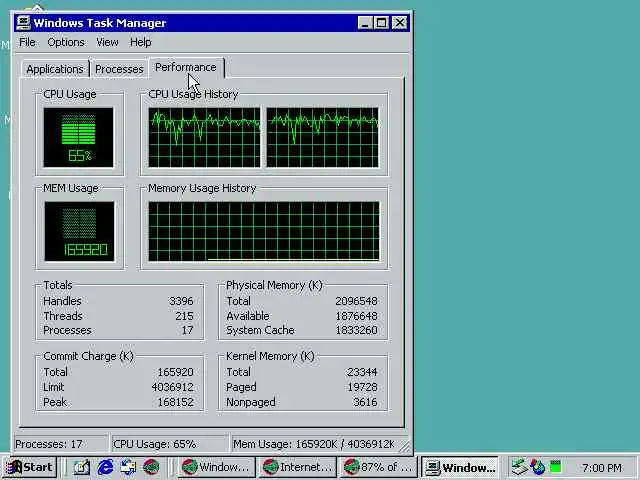The width and height of the screenshot is (640, 480).
Task: Click the network connection tray icon
Action: pyautogui.click(x=520, y=467)
